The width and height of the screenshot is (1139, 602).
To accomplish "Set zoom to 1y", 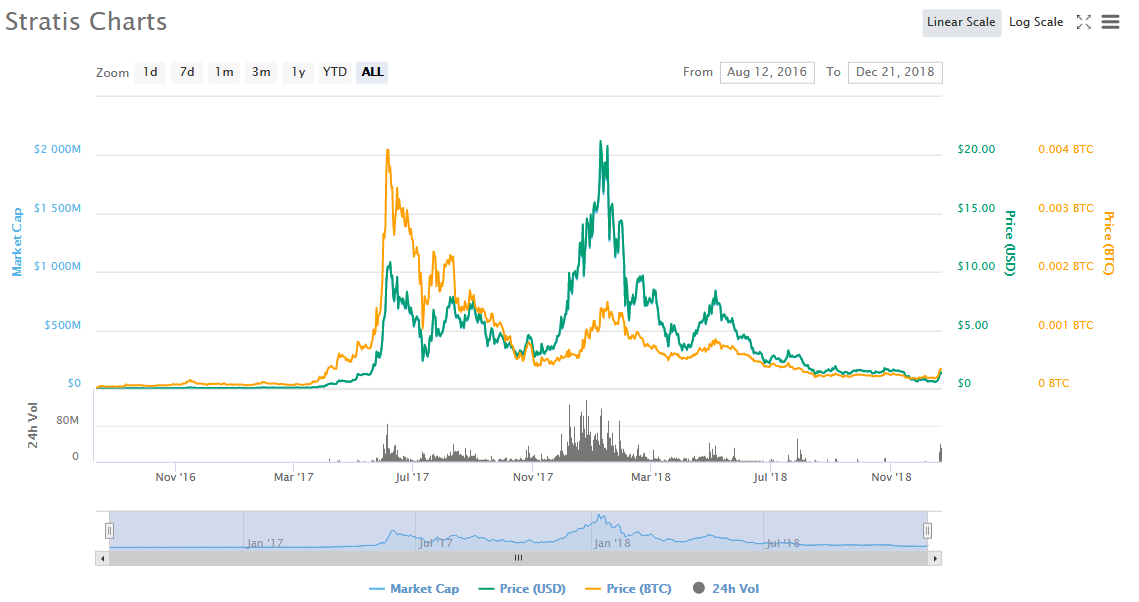I will [298, 72].
